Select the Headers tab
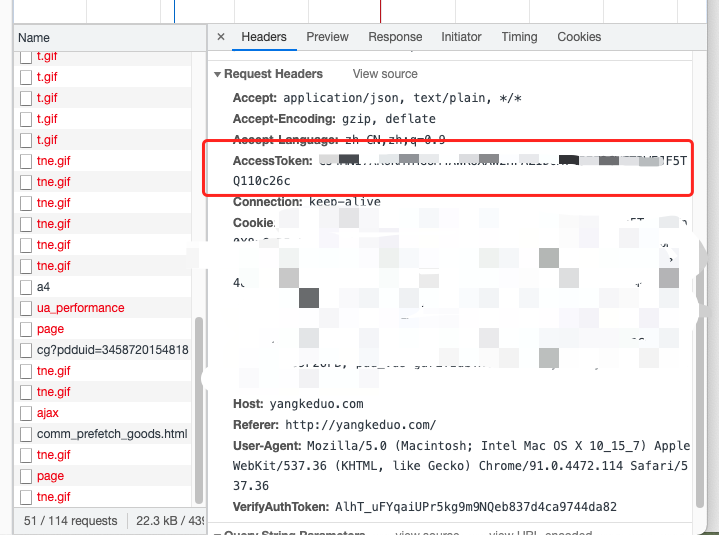This screenshot has width=719, height=535. [264, 37]
